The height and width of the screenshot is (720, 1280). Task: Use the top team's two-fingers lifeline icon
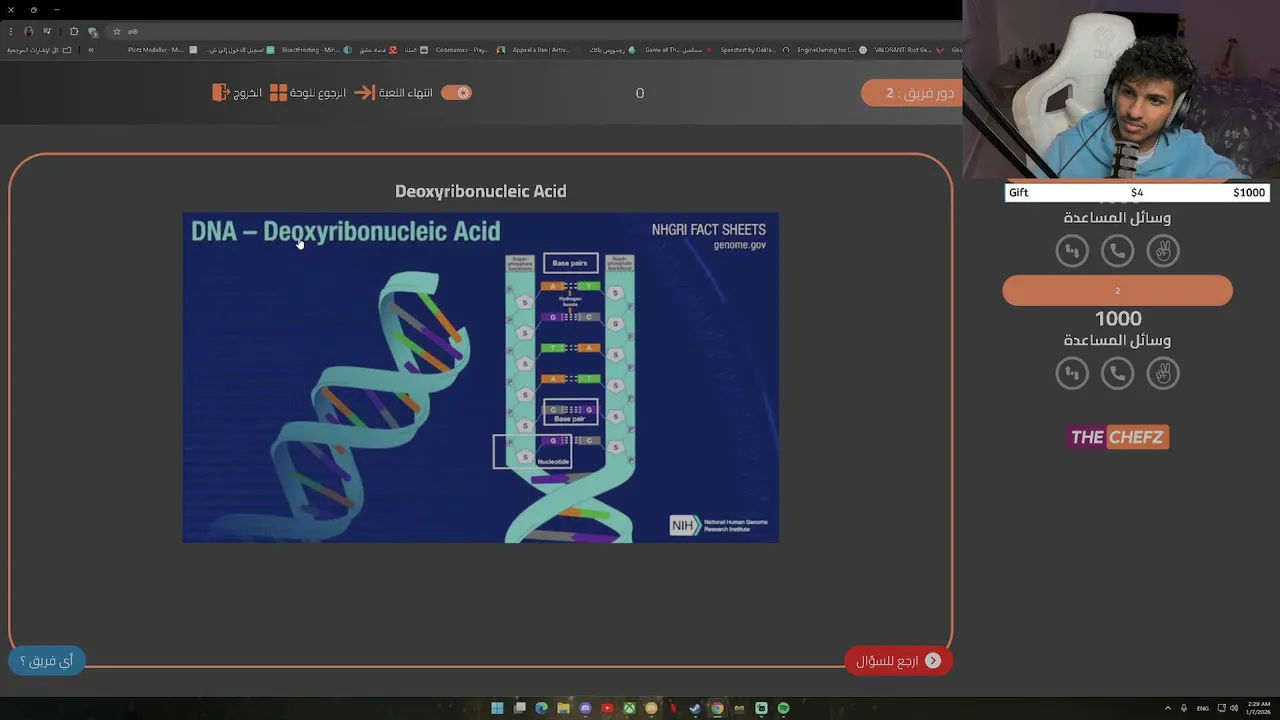pos(1163,250)
